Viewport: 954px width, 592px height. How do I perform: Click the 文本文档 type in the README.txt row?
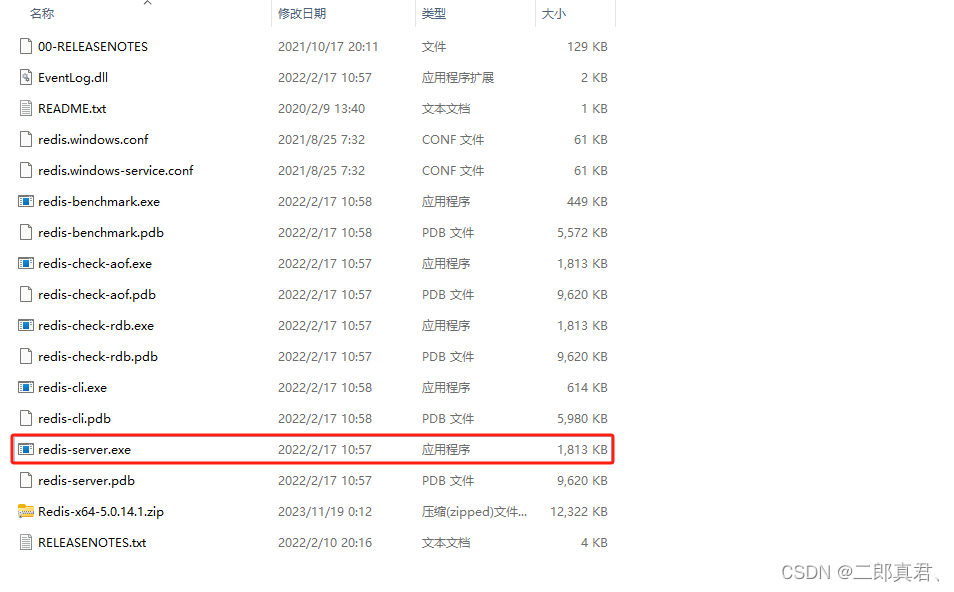coord(446,108)
